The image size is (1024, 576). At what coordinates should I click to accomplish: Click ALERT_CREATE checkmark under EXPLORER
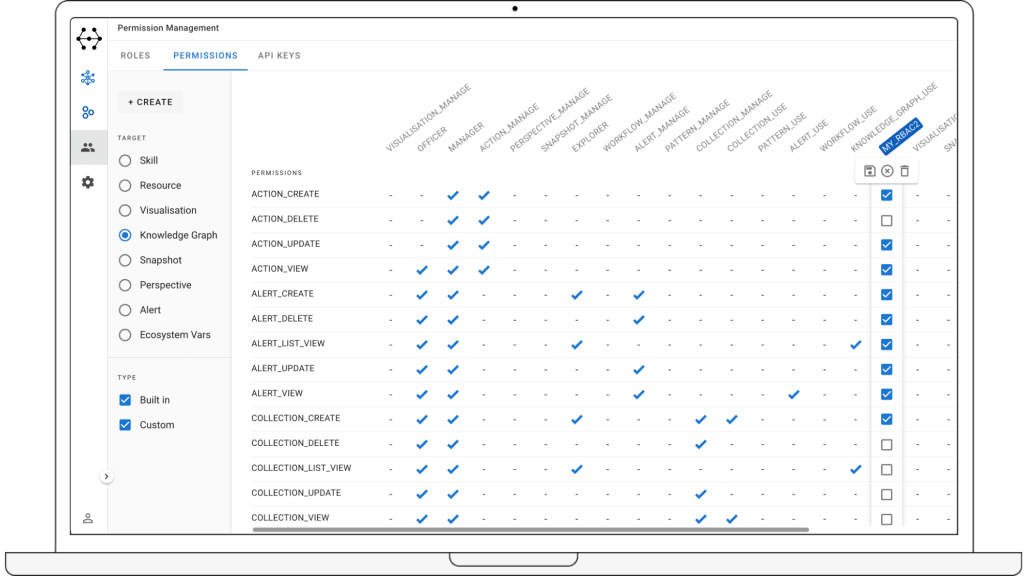tap(577, 295)
